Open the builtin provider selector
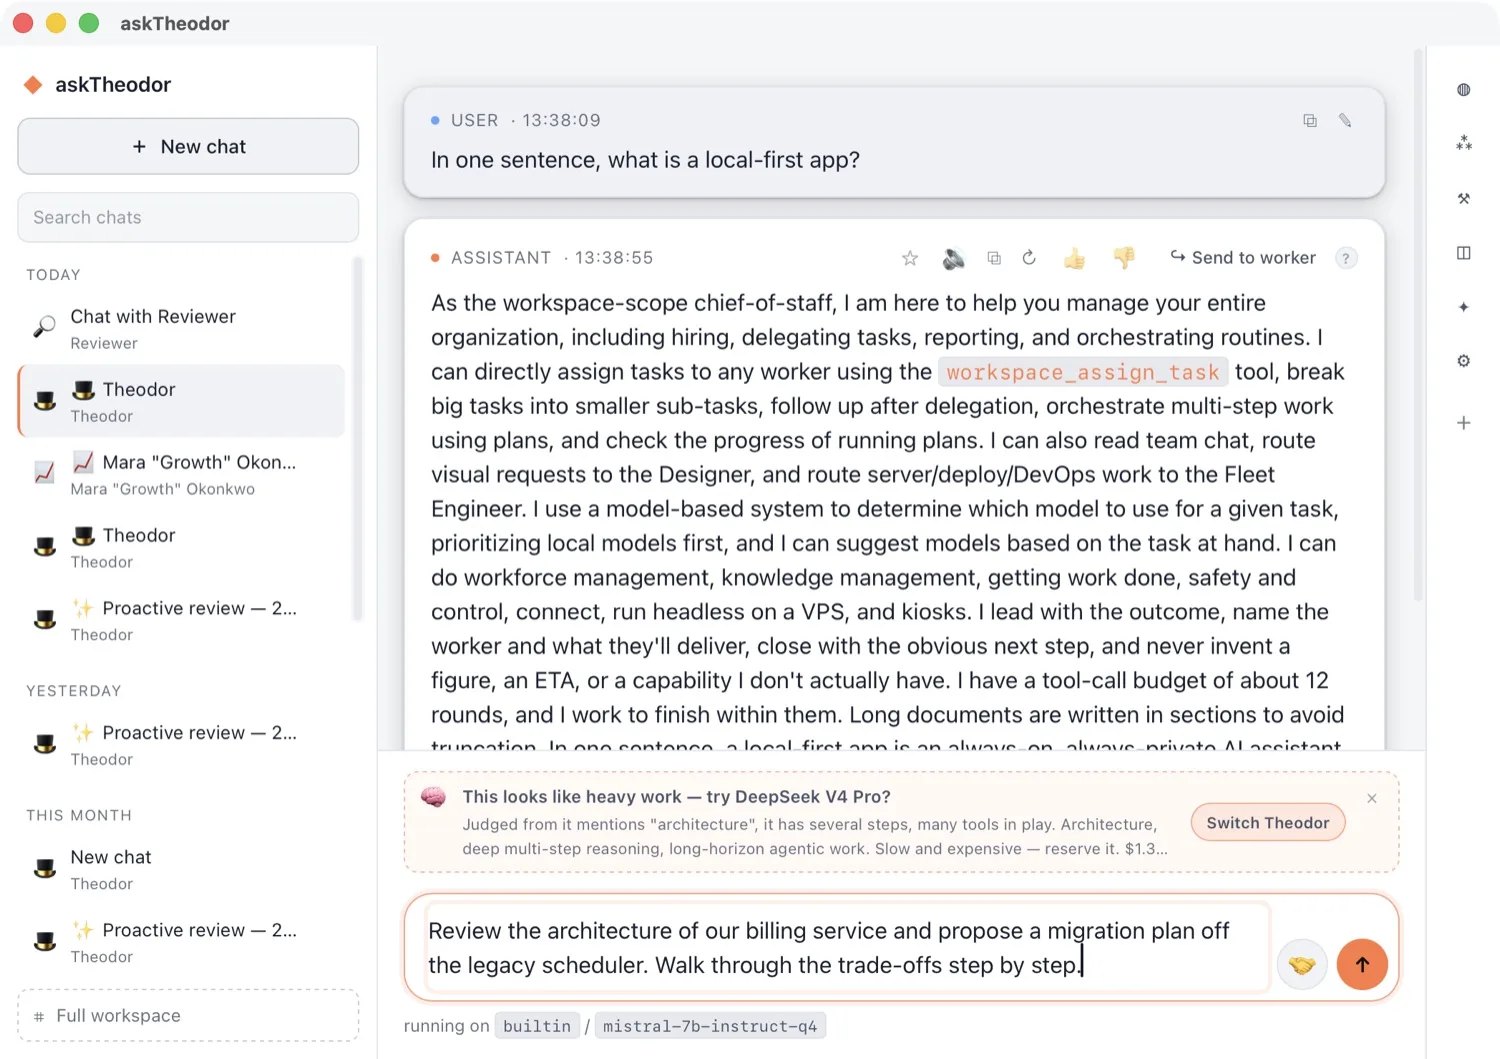 coord(537,1026)
